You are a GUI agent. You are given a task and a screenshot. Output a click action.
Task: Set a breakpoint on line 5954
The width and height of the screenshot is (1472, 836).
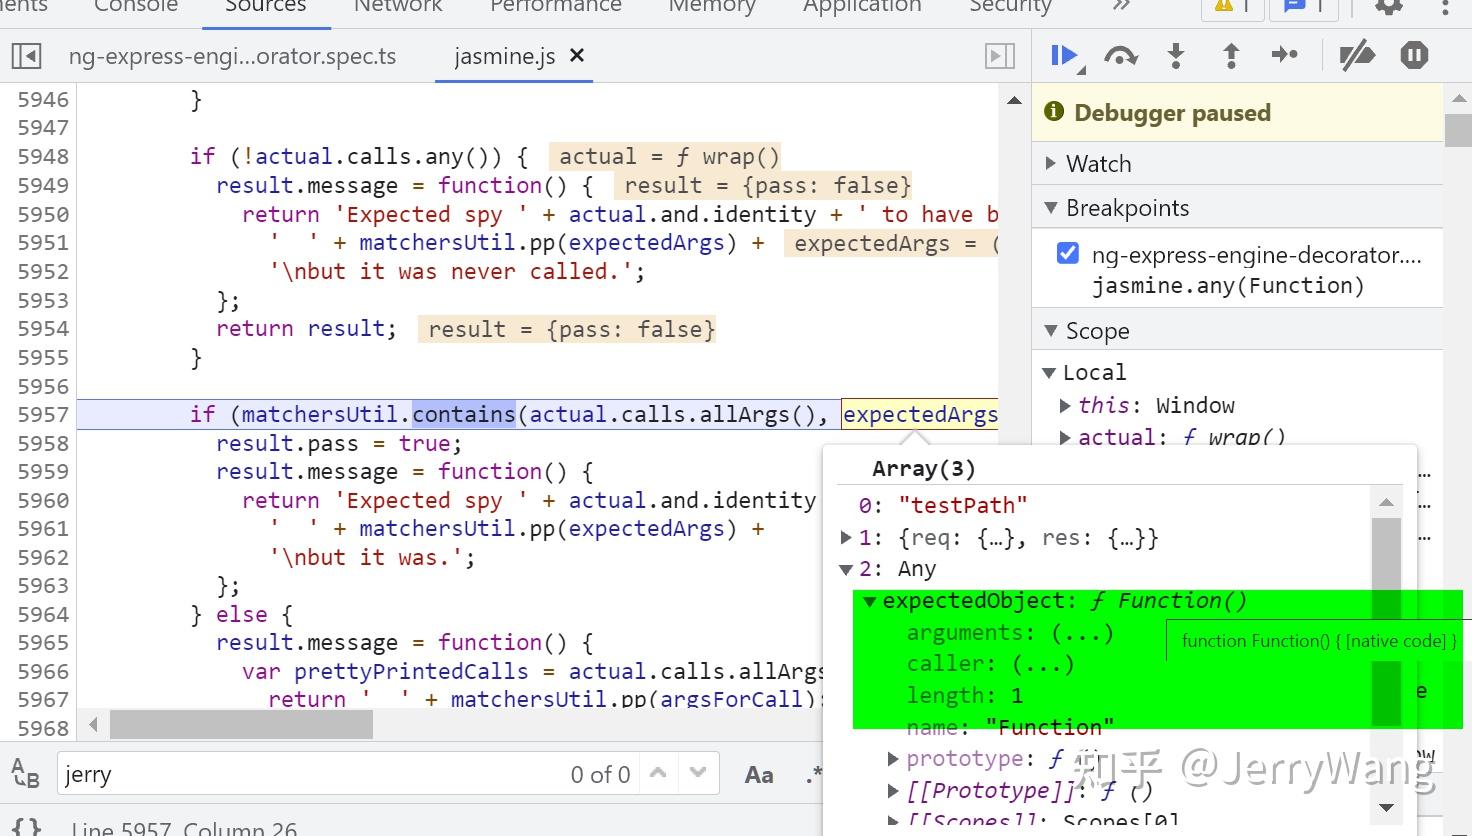[43, 329]
